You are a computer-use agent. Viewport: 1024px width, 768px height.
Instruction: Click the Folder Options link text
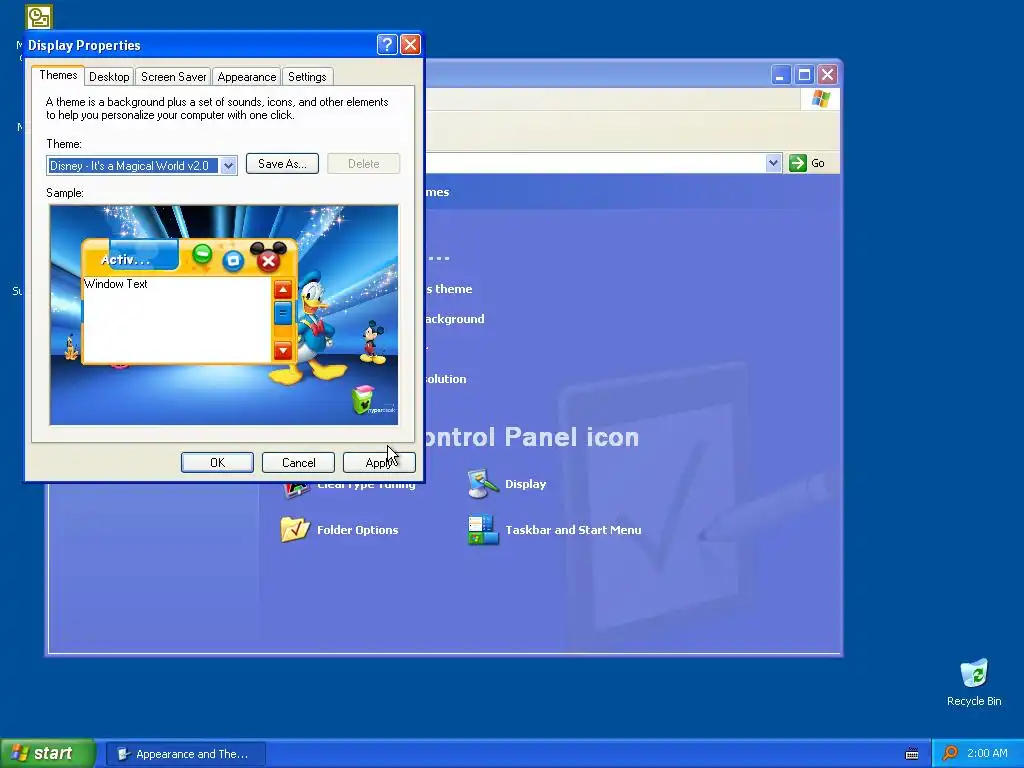click(x=357, y=530)
